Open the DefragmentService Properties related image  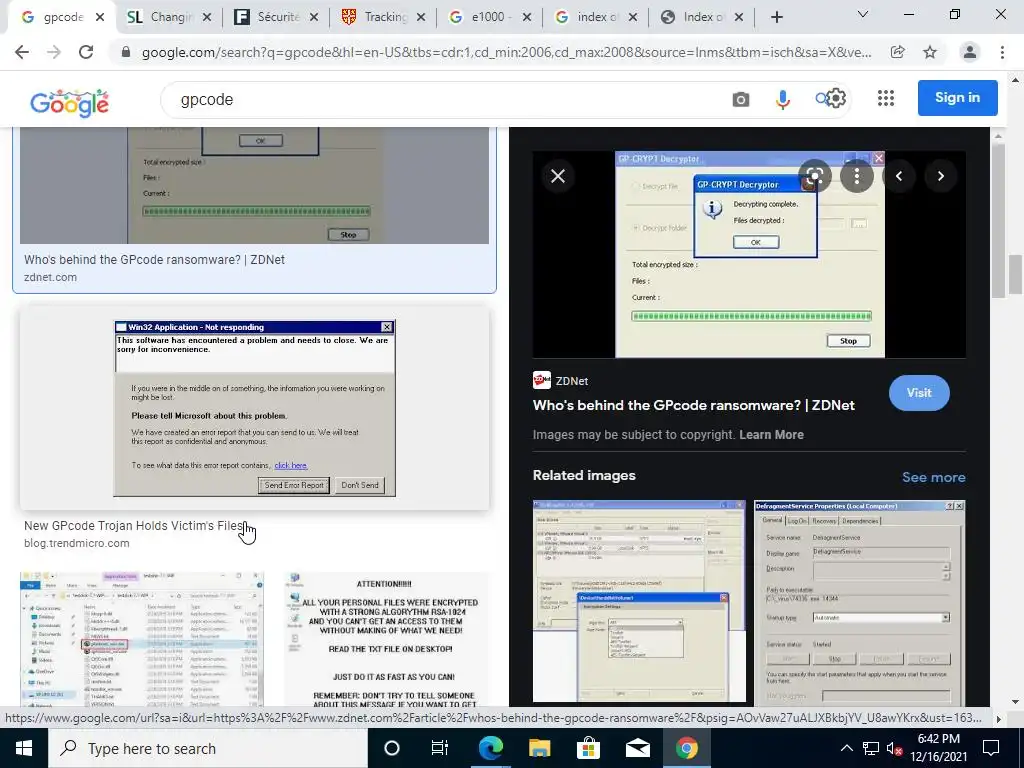click(859, 601)
